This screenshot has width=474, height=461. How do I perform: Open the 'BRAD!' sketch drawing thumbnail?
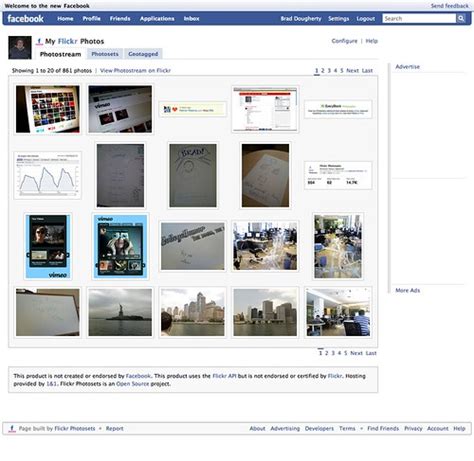[193, 175]
